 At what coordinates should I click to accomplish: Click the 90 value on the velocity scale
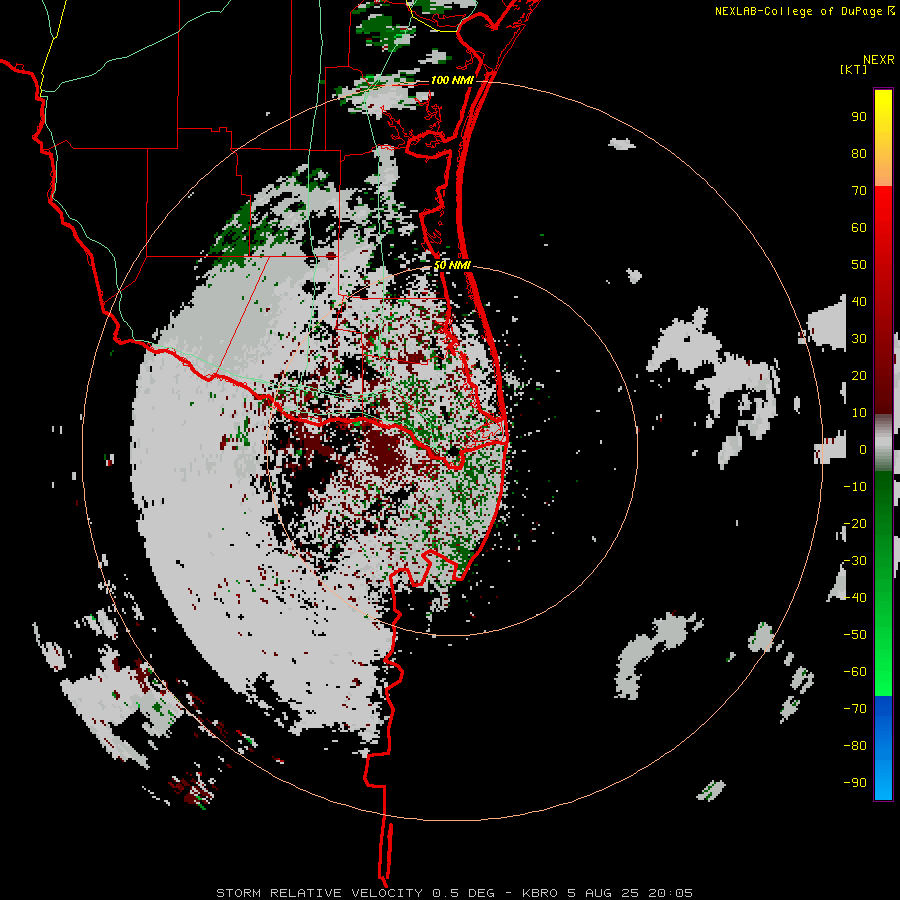click(859, 117)
